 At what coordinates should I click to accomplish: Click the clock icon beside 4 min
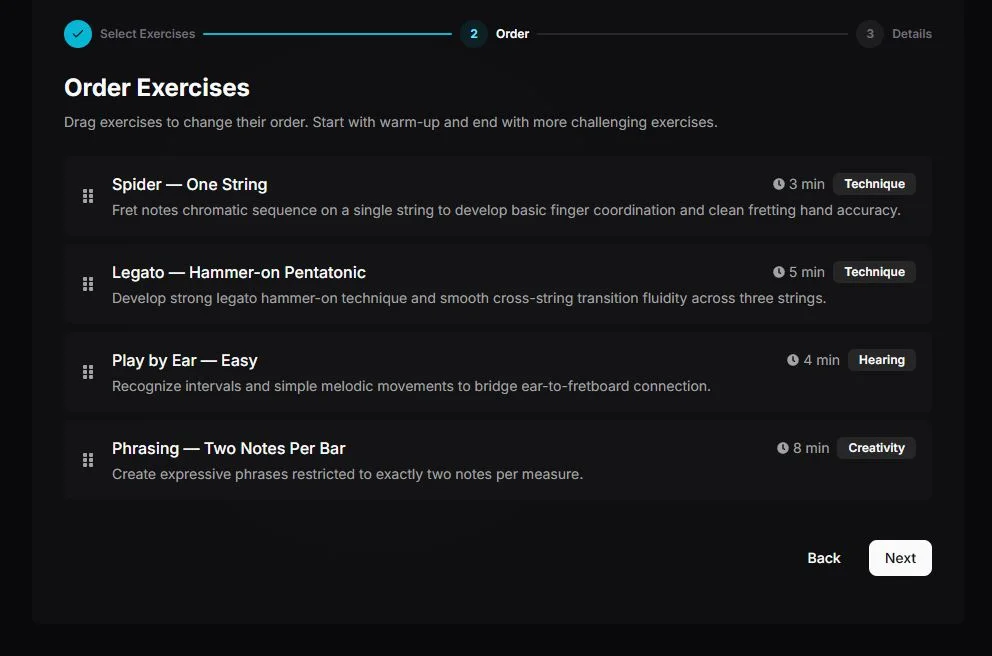pos(793,360)
